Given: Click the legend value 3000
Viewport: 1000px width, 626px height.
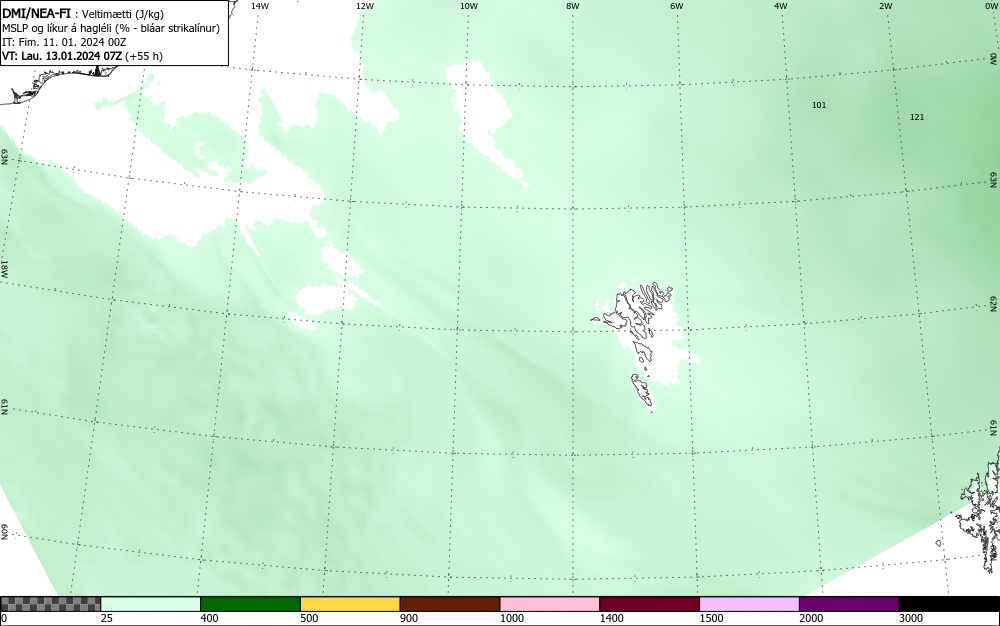Looking at the screenshot, I should click(x=911, y=618).
